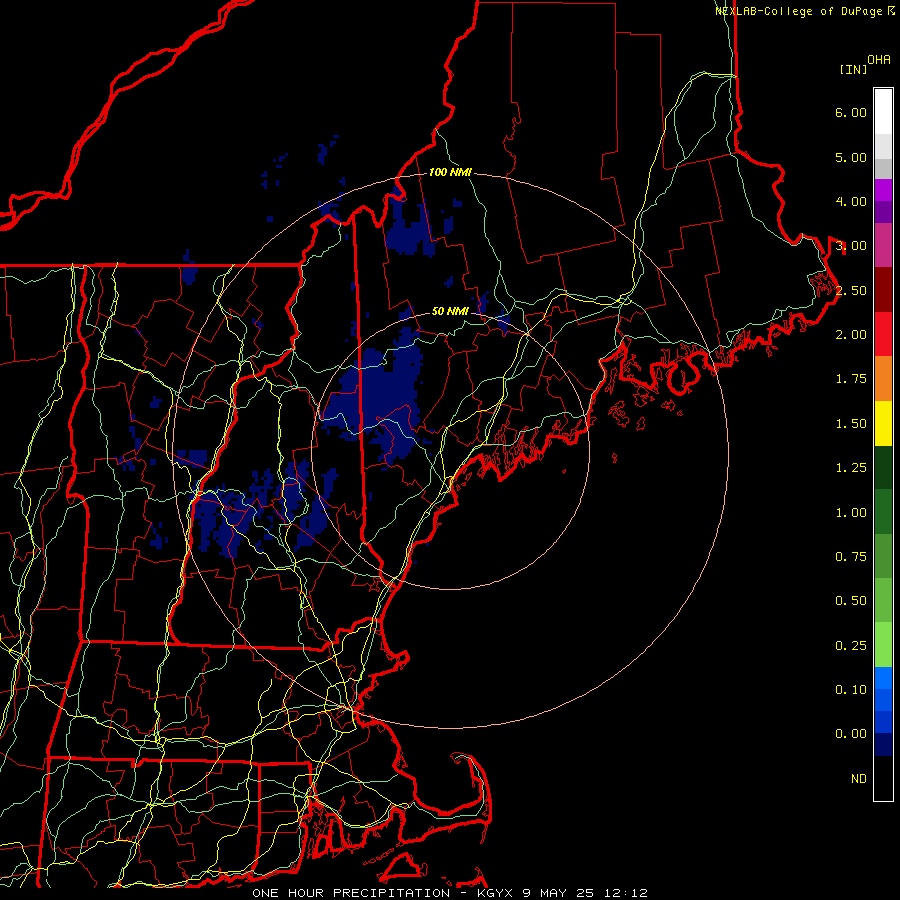Screen dimensions: 900x900
Task: Click the "9 MAY 25" date in caption
Action: [x=560, y=893]
